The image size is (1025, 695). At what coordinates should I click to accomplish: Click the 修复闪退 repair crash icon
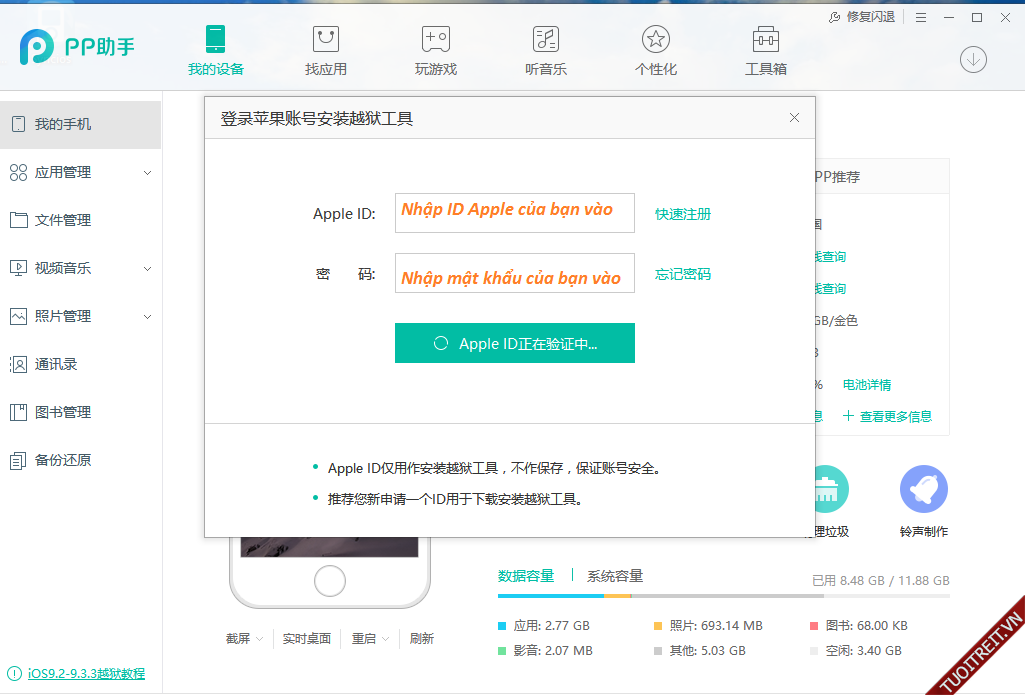pos(836,17)
